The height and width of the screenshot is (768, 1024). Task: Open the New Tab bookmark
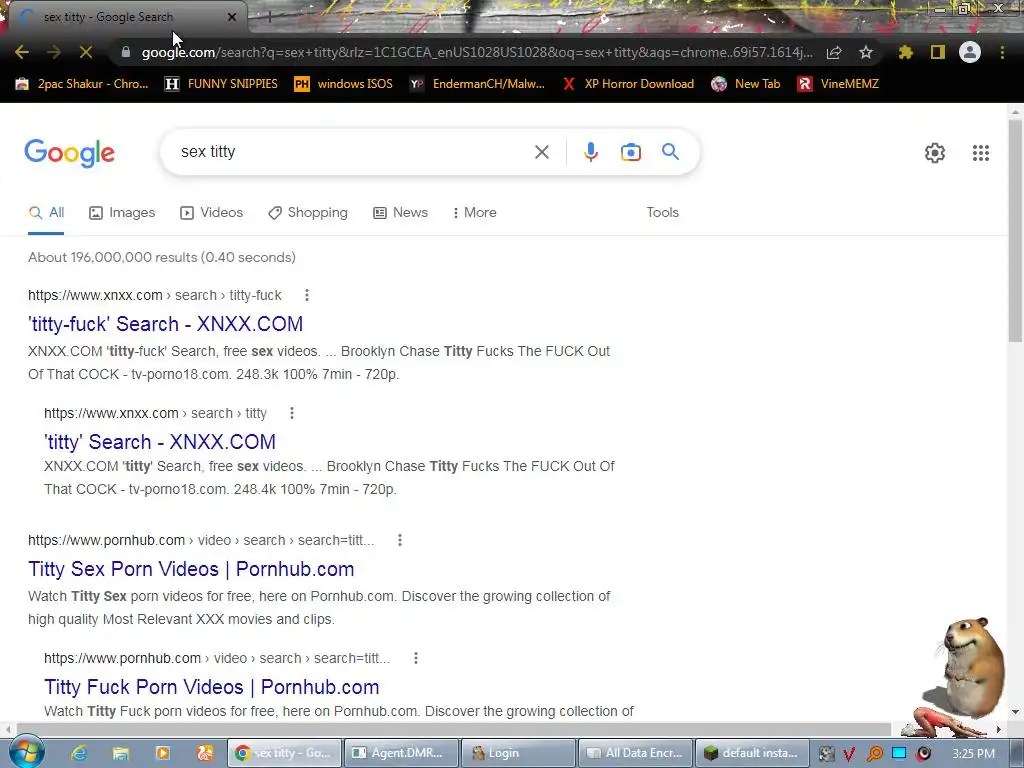(x=746, y=84)
